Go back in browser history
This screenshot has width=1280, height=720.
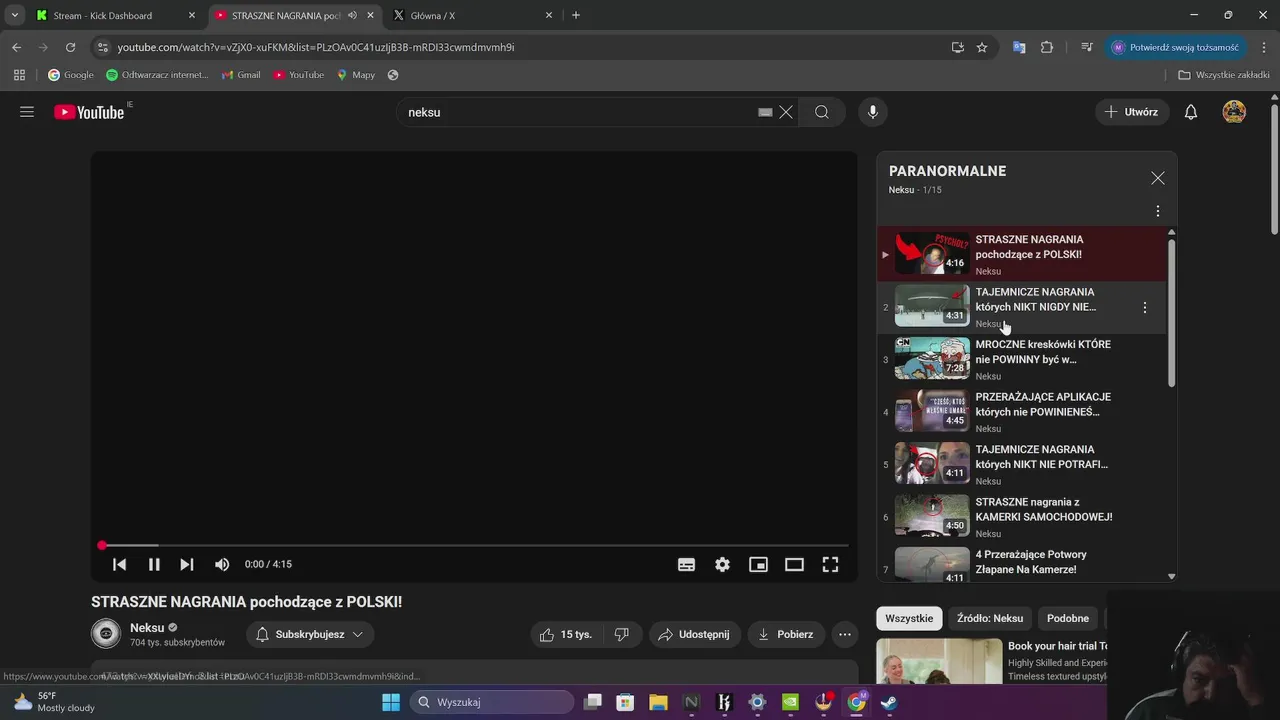point(16,47)
